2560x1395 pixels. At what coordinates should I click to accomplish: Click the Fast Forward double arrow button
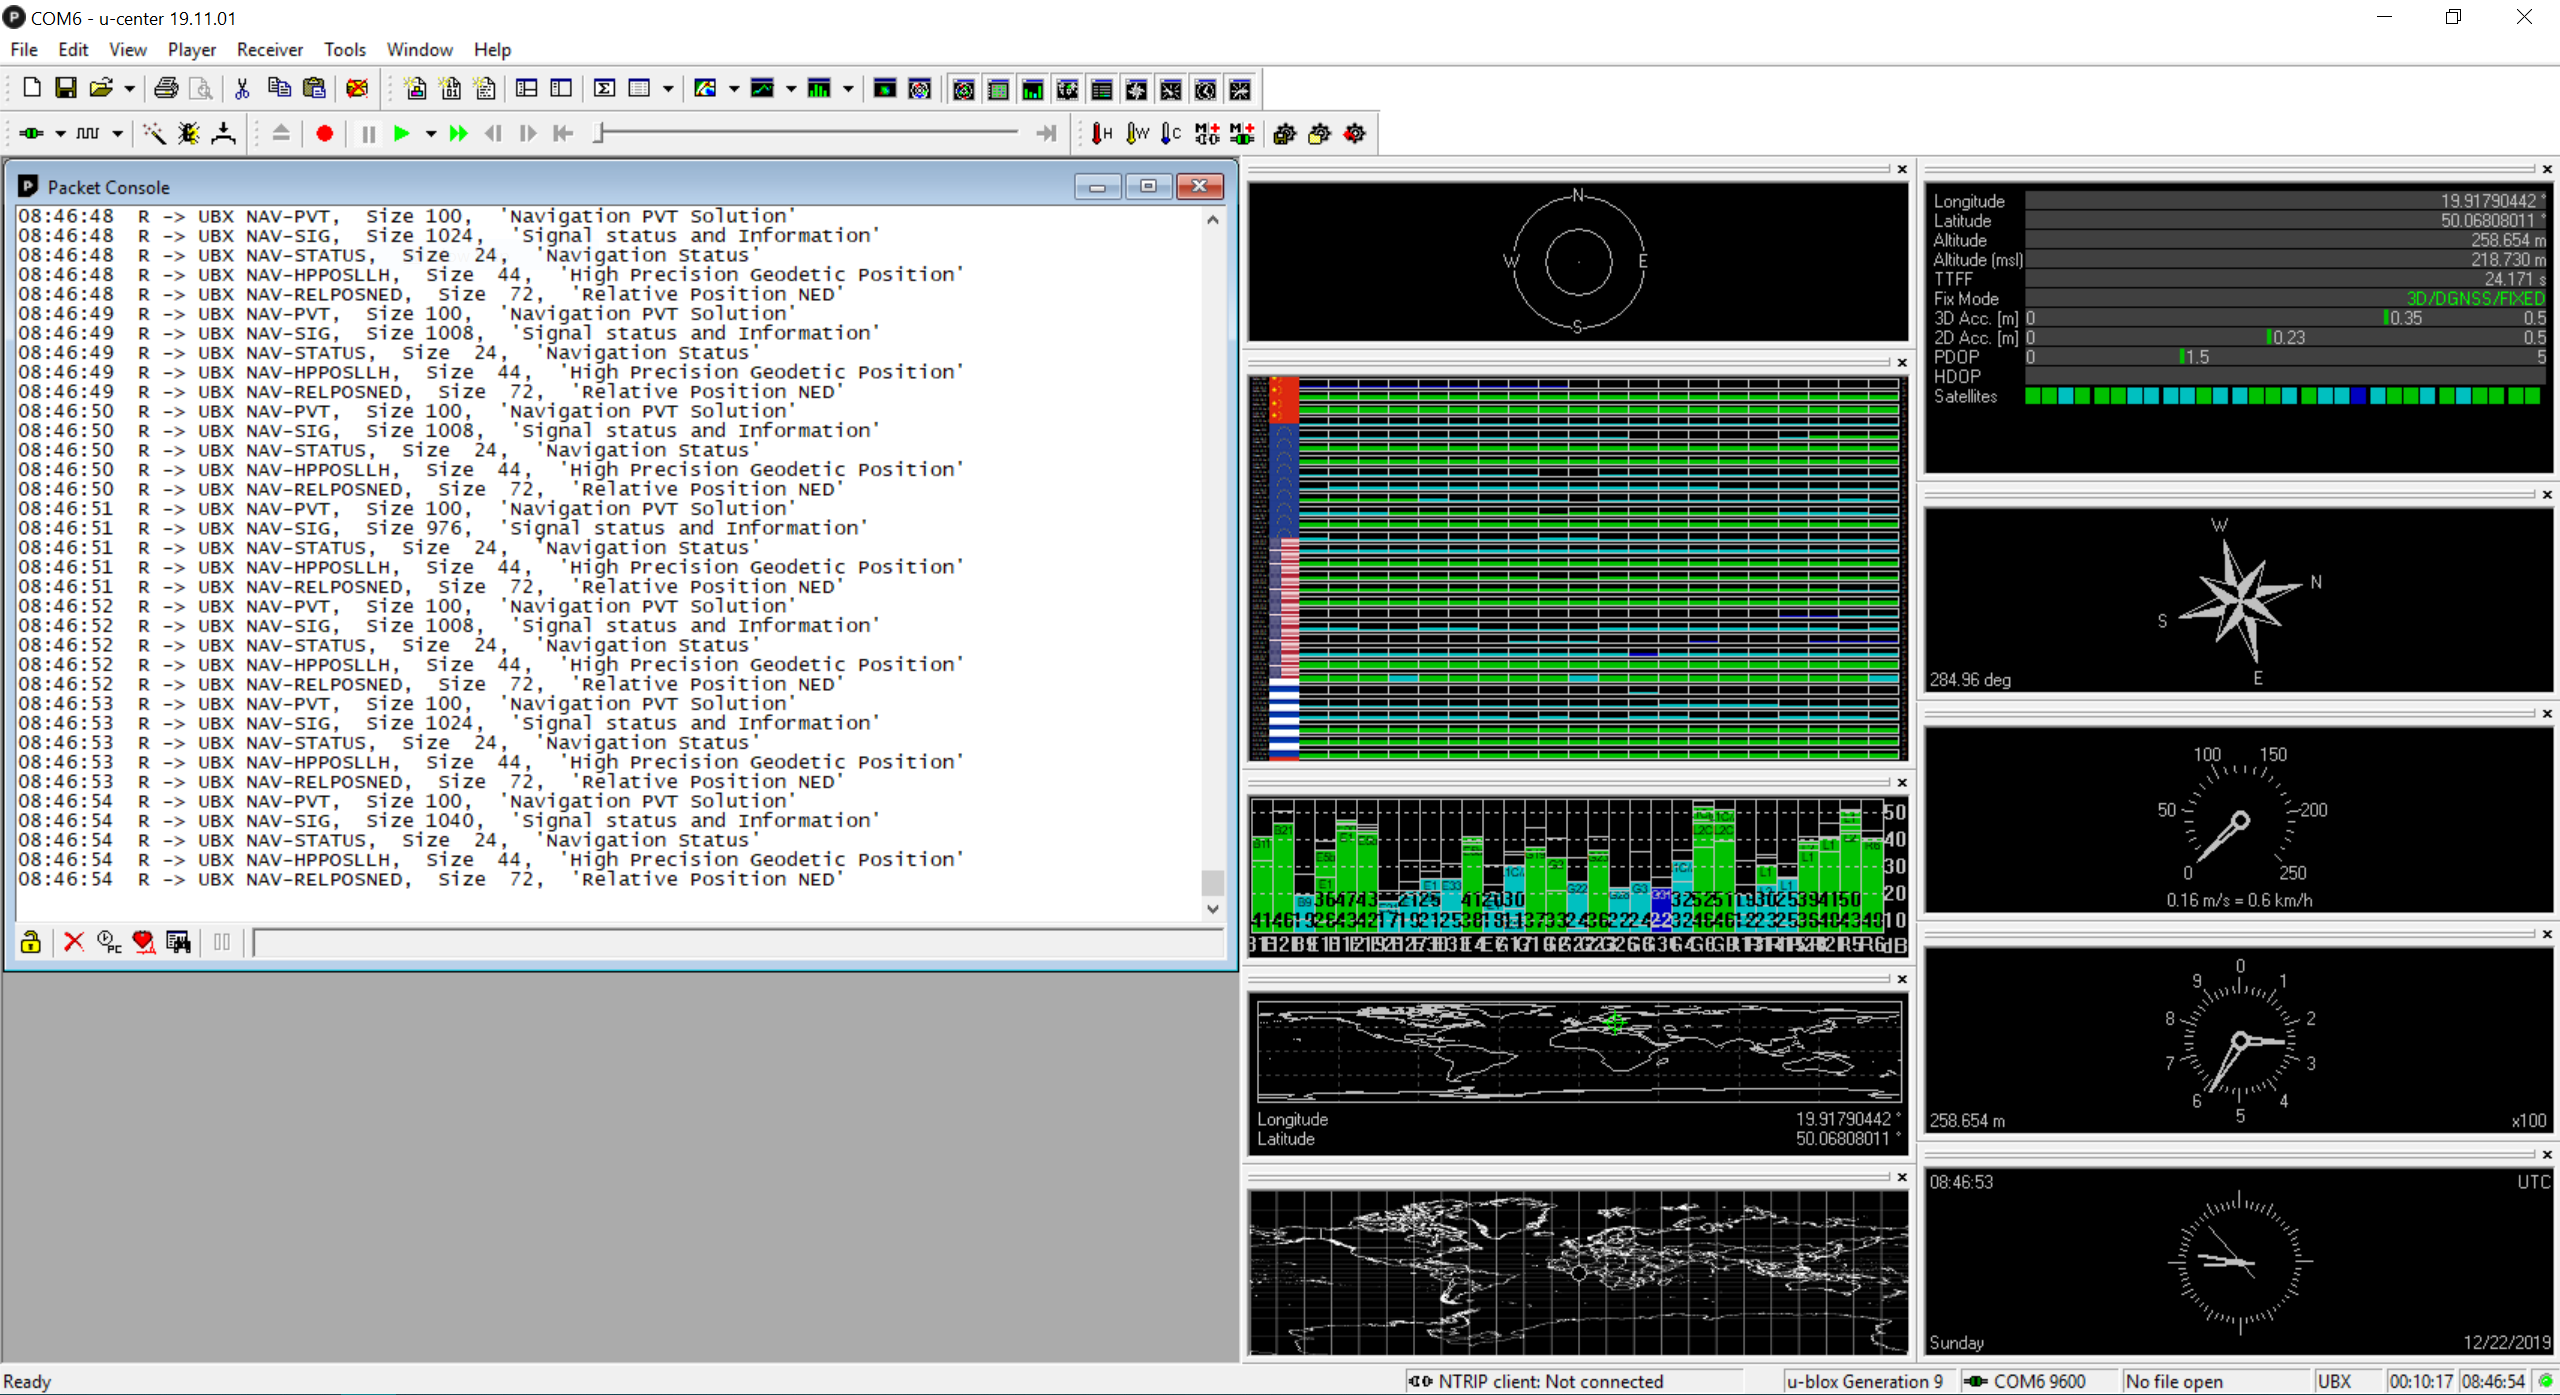pos(458,133)
